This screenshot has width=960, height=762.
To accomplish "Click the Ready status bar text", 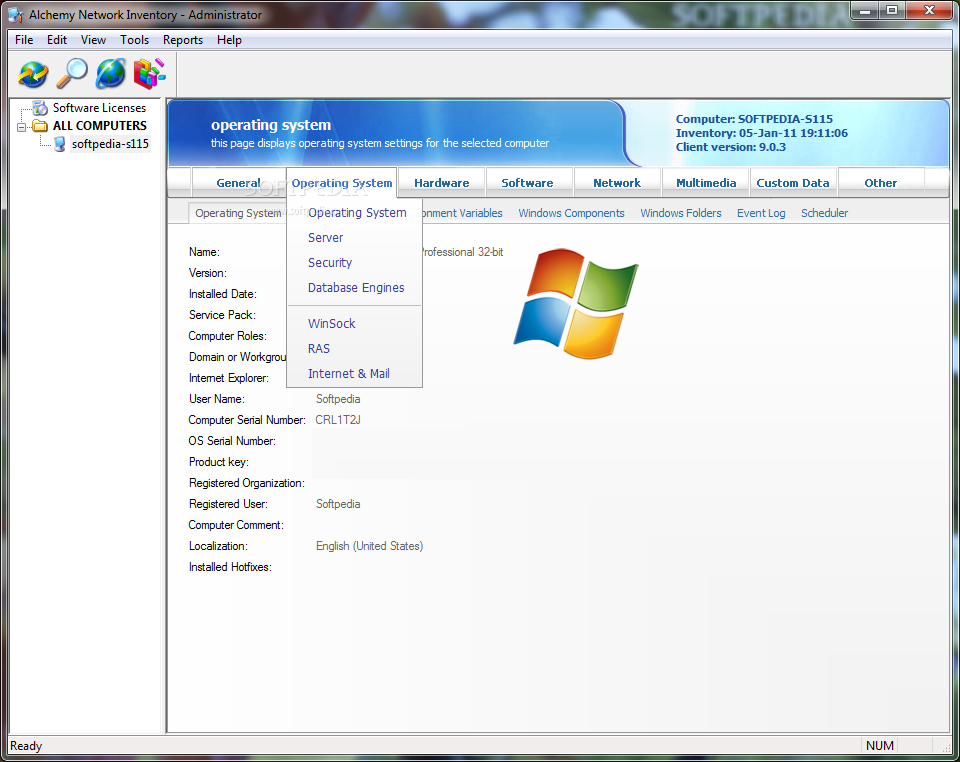I will coord(26,746).
